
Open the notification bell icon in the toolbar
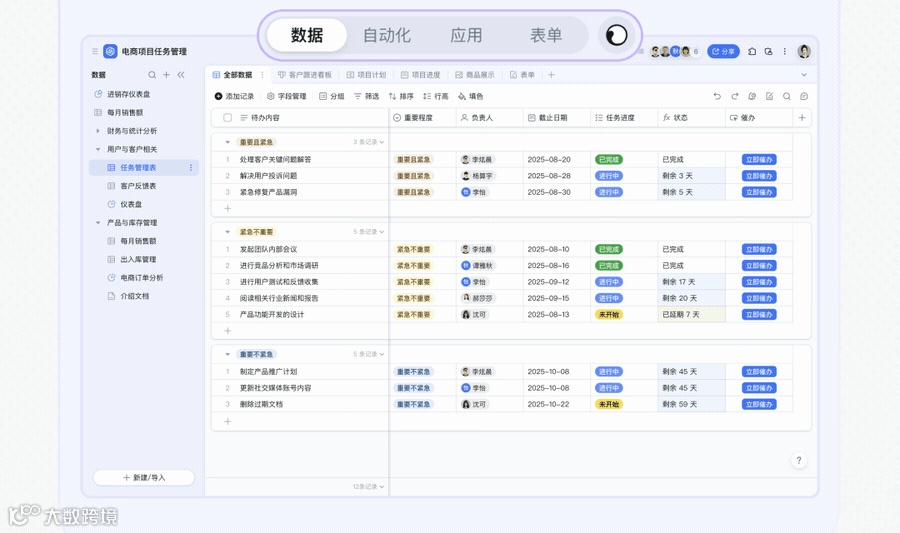(x=752, y=96)
